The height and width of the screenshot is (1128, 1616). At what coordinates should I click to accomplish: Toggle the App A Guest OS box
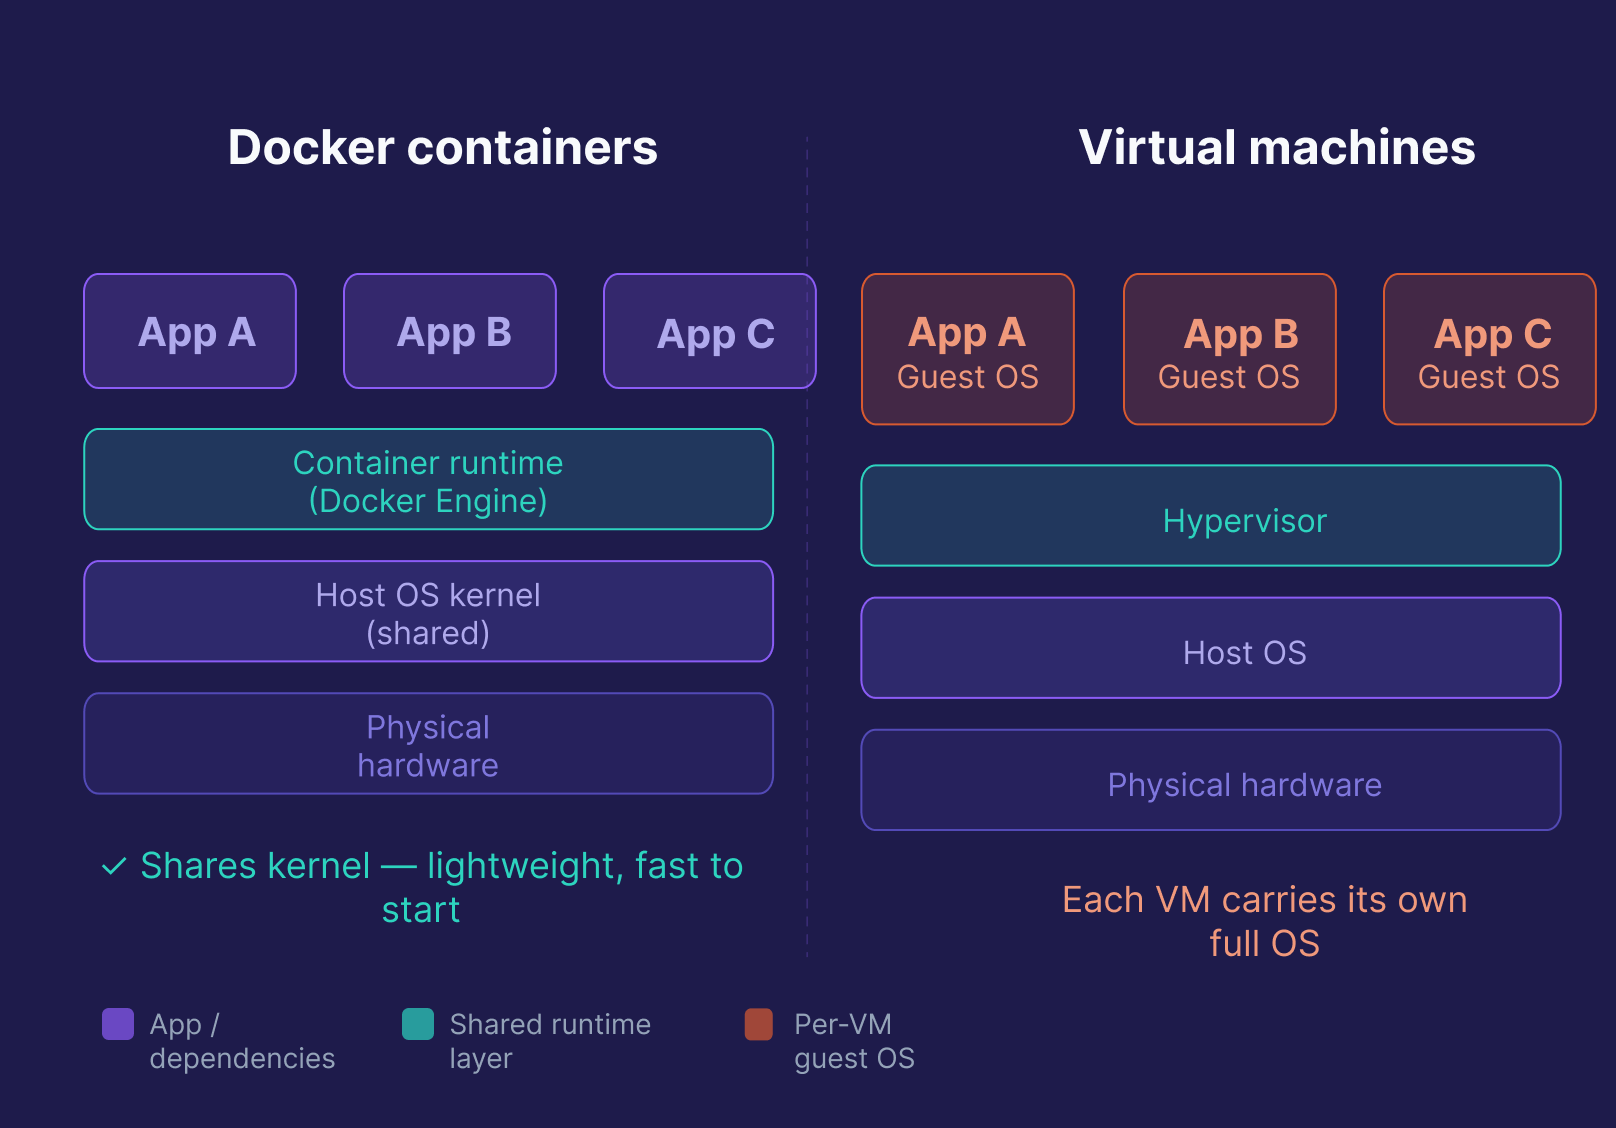(967, 348)
